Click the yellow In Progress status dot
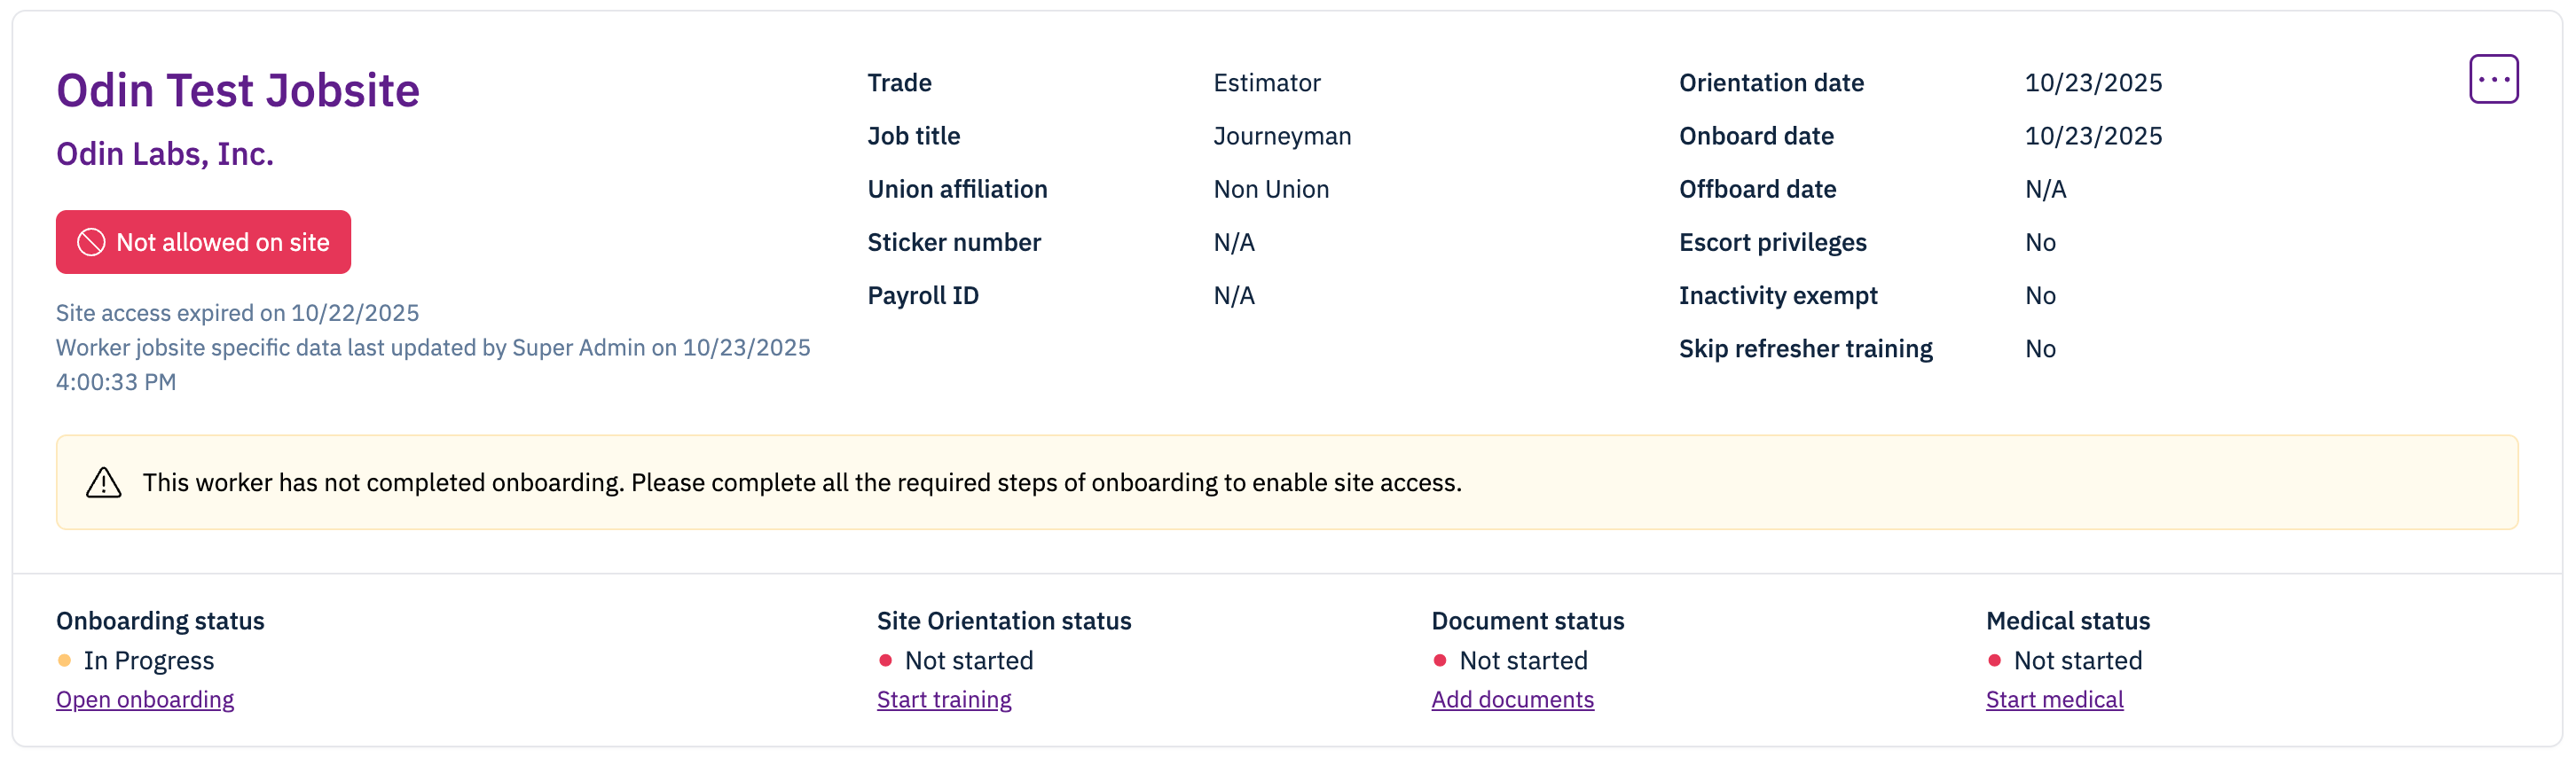The height and width of the screenshot is (766, 2576). click(65, 660)
